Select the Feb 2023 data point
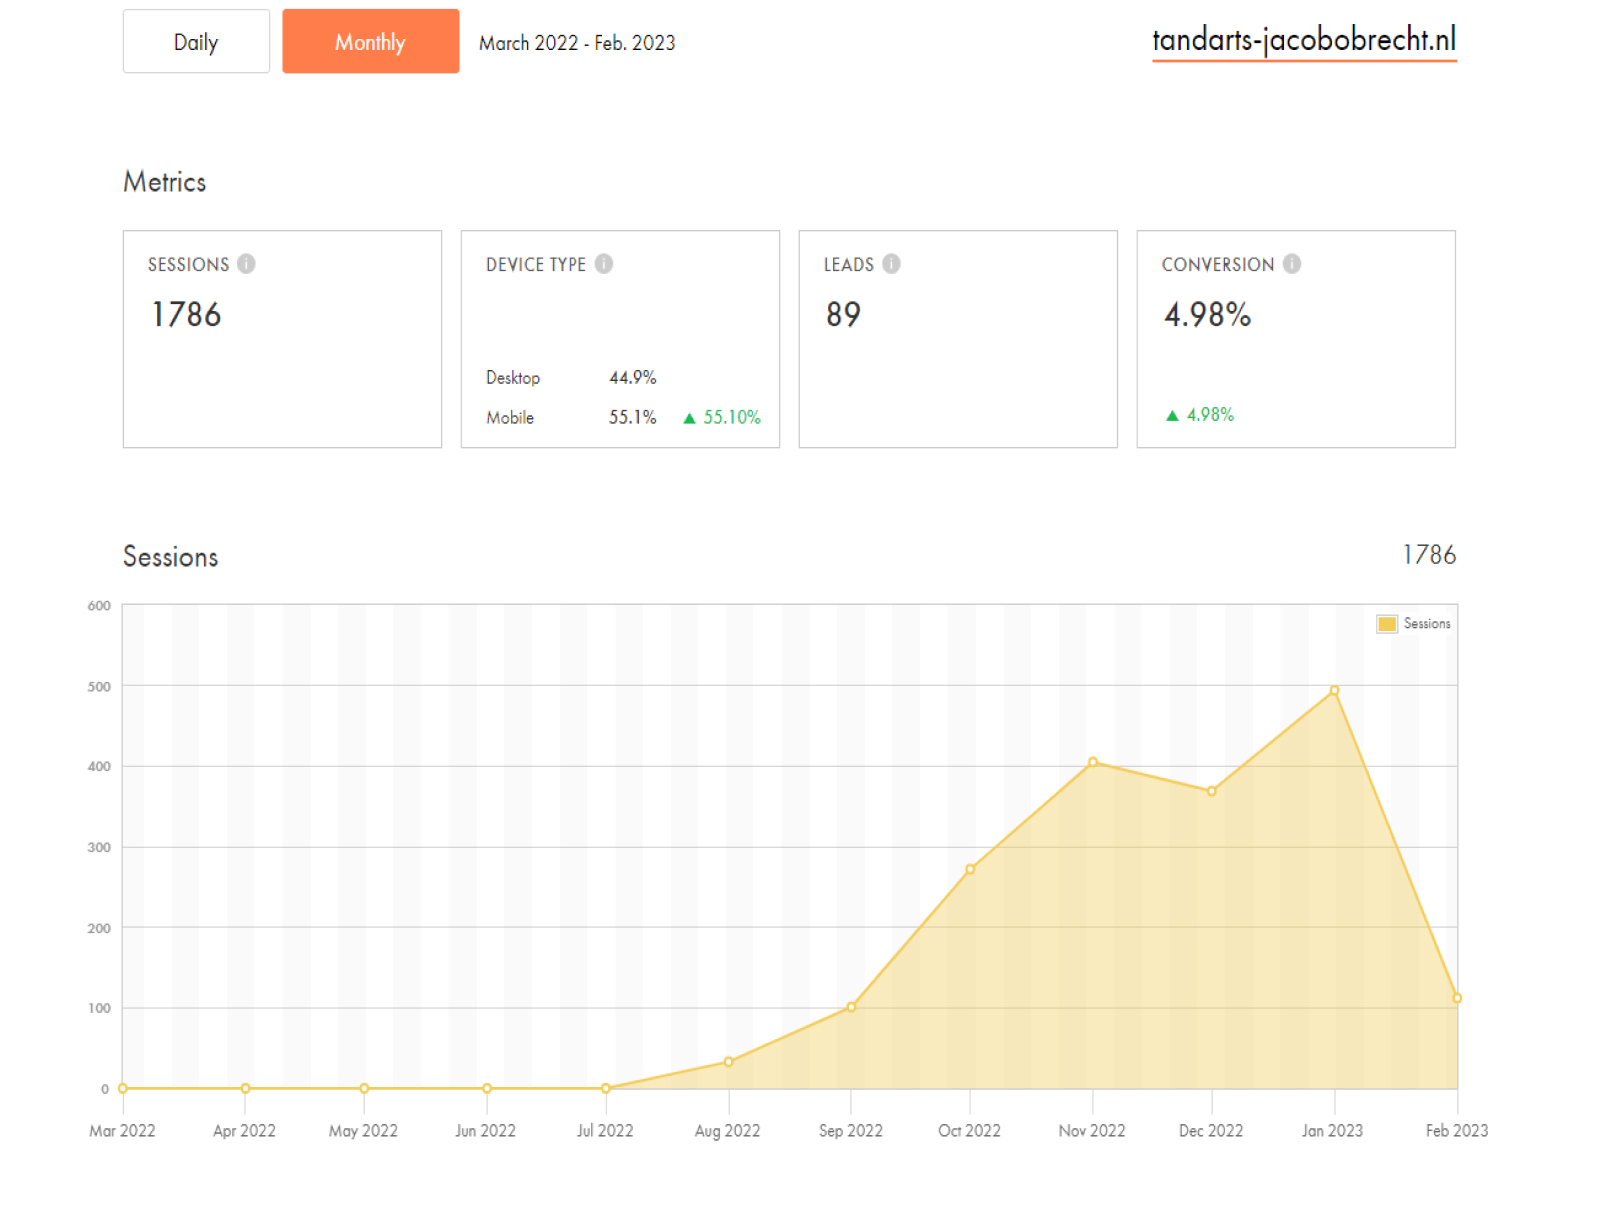Viewport: 1600px width, 1232px height. [1457, 998]
